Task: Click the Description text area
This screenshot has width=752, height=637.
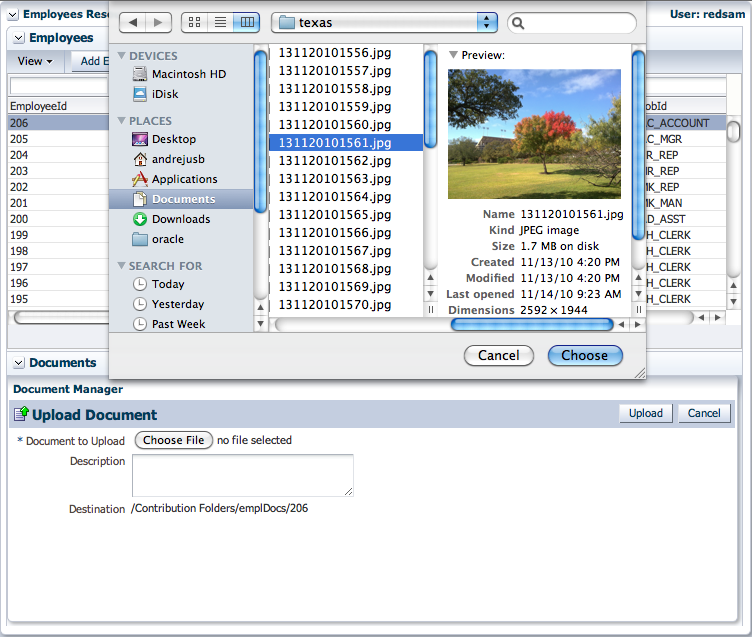Action: click(243, 475)
